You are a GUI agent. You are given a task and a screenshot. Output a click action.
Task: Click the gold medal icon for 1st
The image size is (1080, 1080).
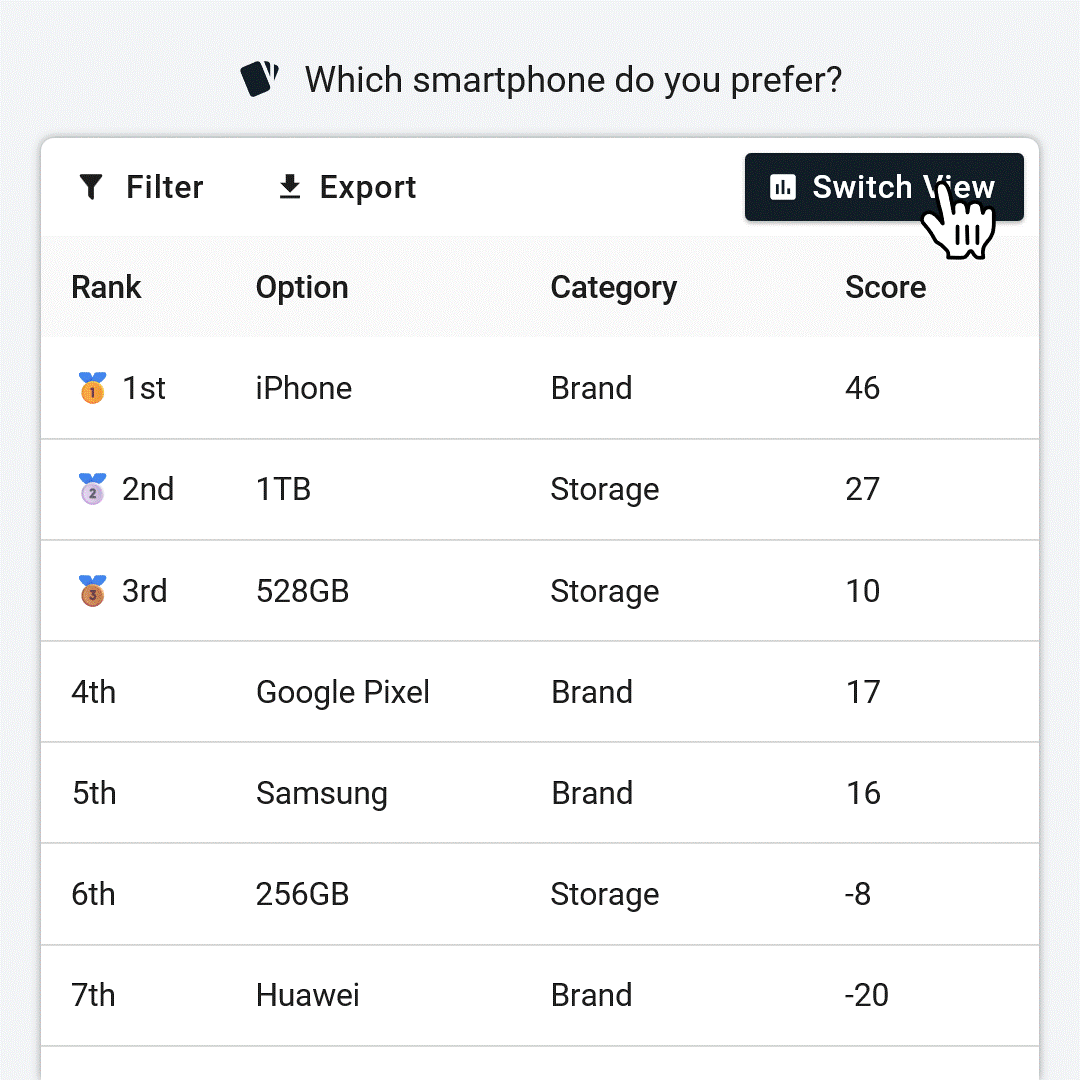[92, 388]
